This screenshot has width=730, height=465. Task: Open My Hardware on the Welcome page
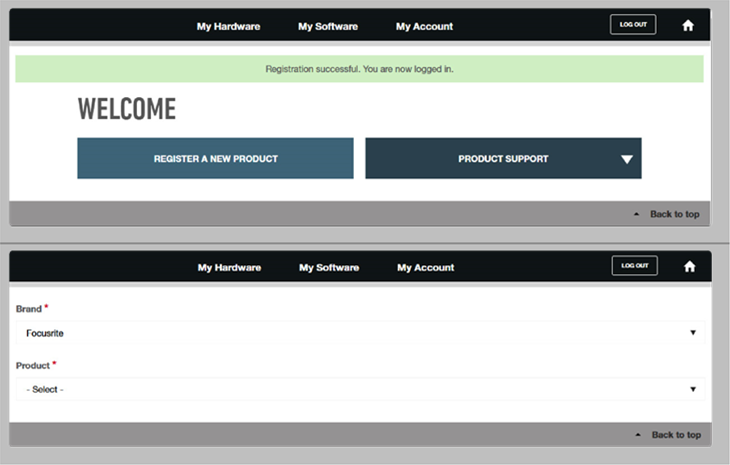[x=228, y=26]
